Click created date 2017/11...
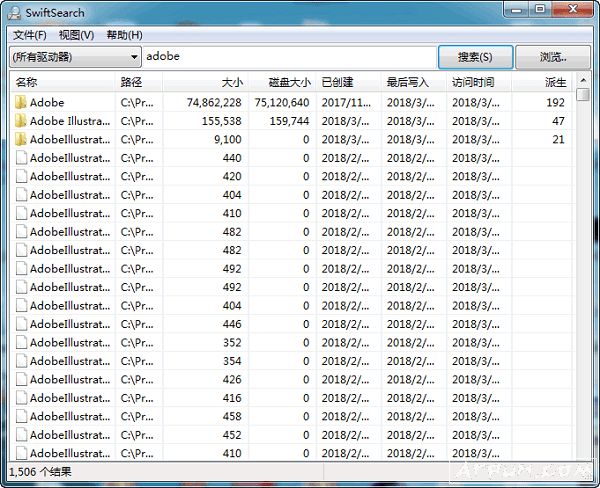Viewport: 600px width, 488px height. [x=346, y=103]
